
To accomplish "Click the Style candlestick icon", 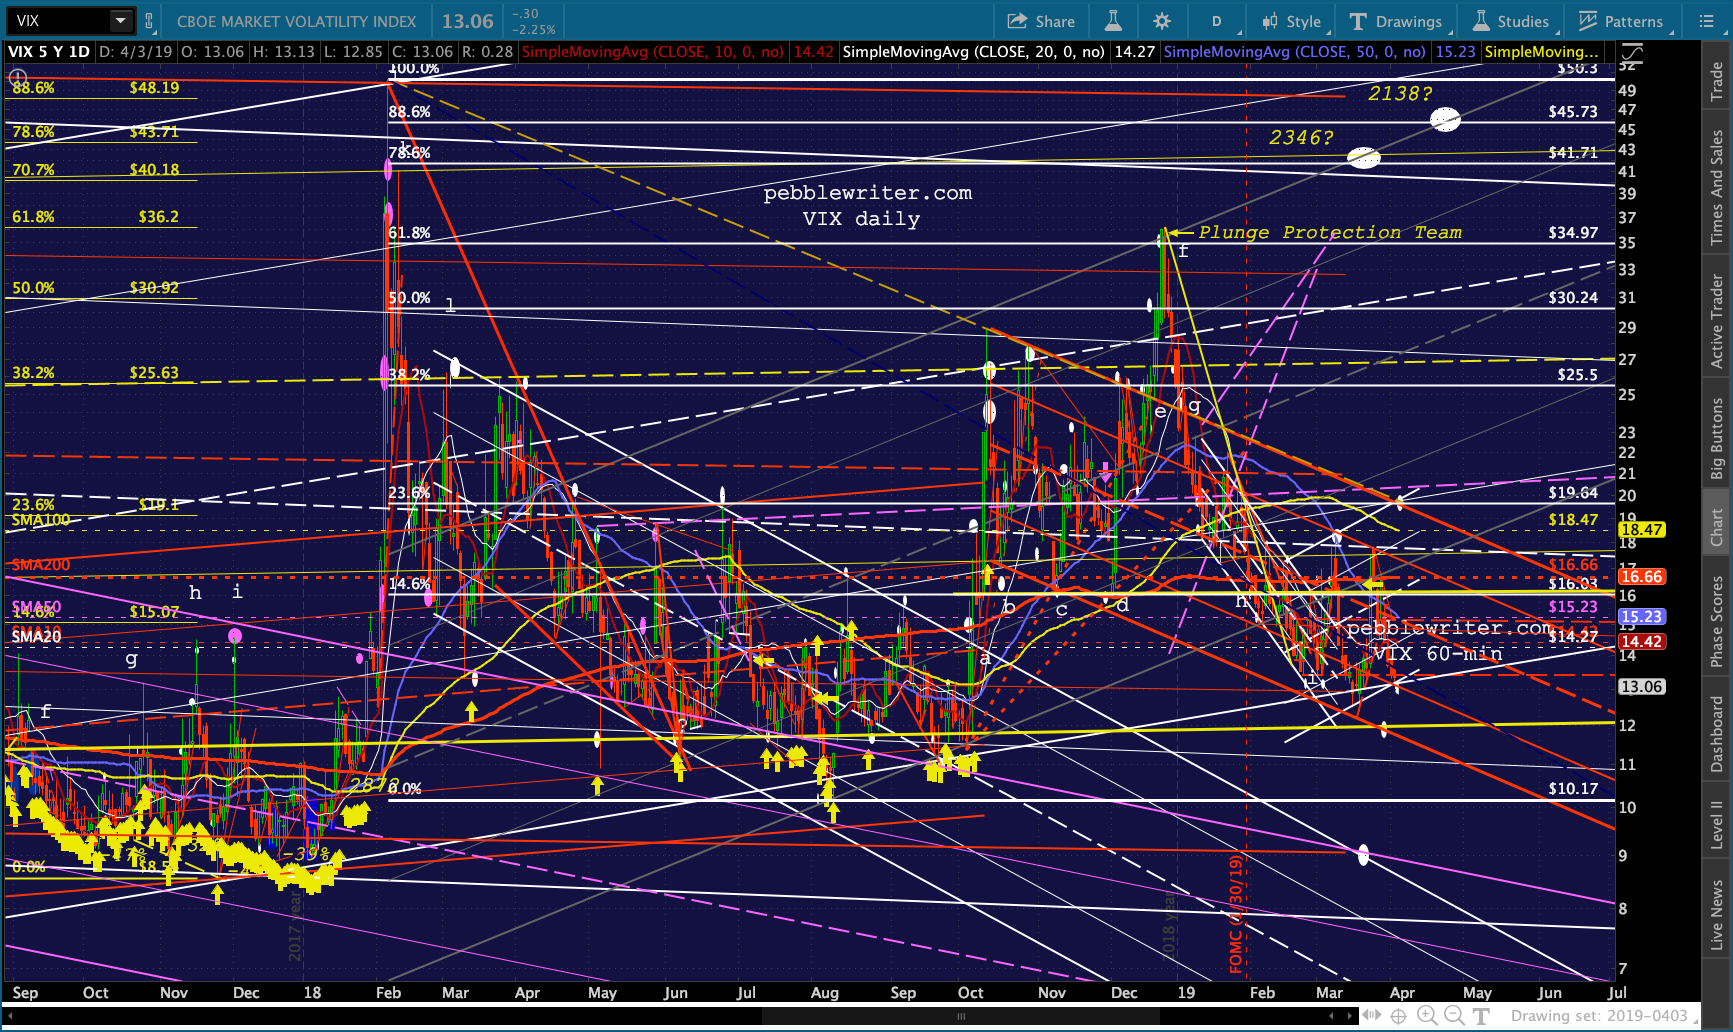I will [1270, 21].
